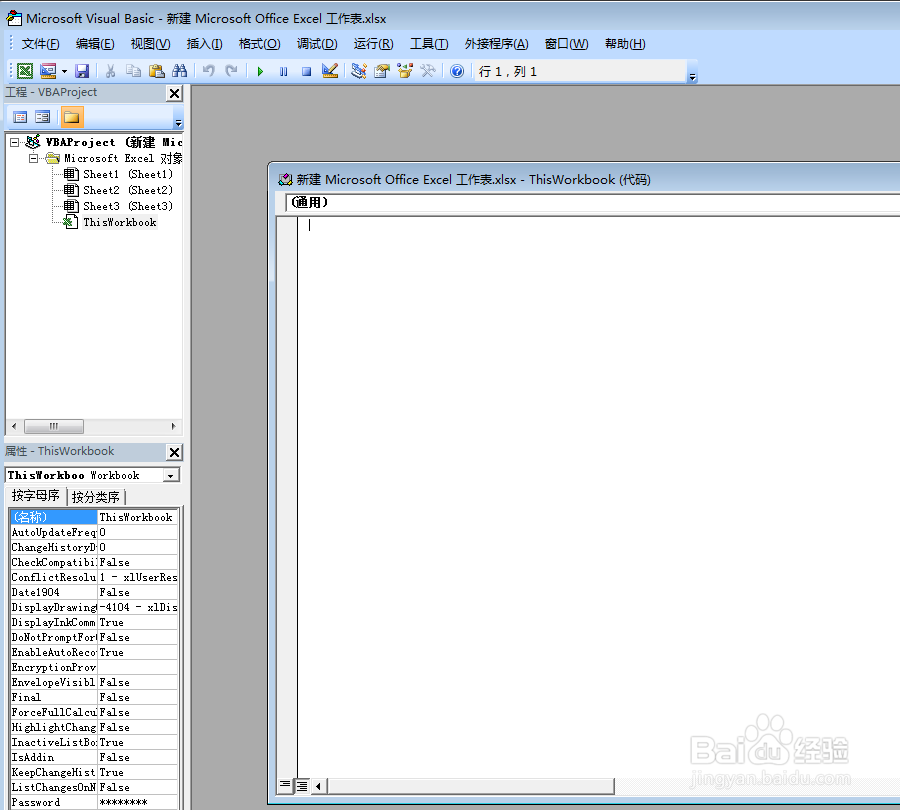Click the project tree horizontal scroll thumb
900x810 pixels.
tap(54, 427)
